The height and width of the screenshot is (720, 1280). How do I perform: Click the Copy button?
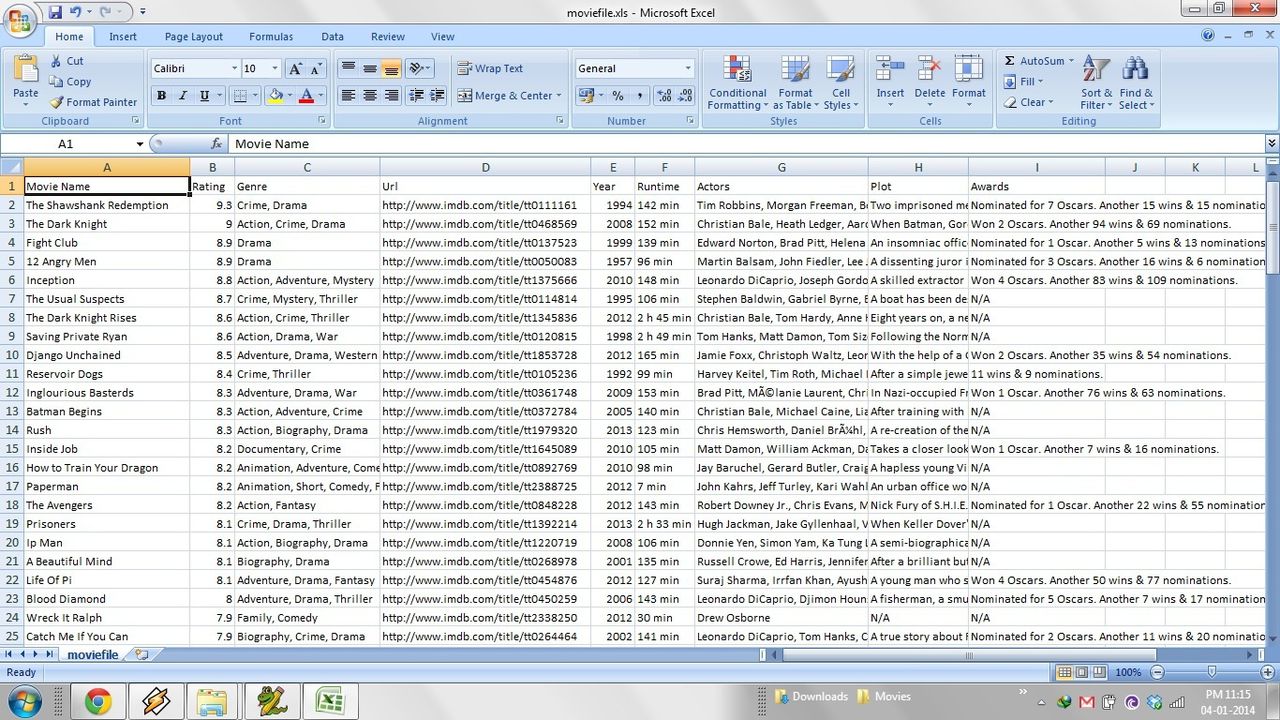[x=71, y=82]
